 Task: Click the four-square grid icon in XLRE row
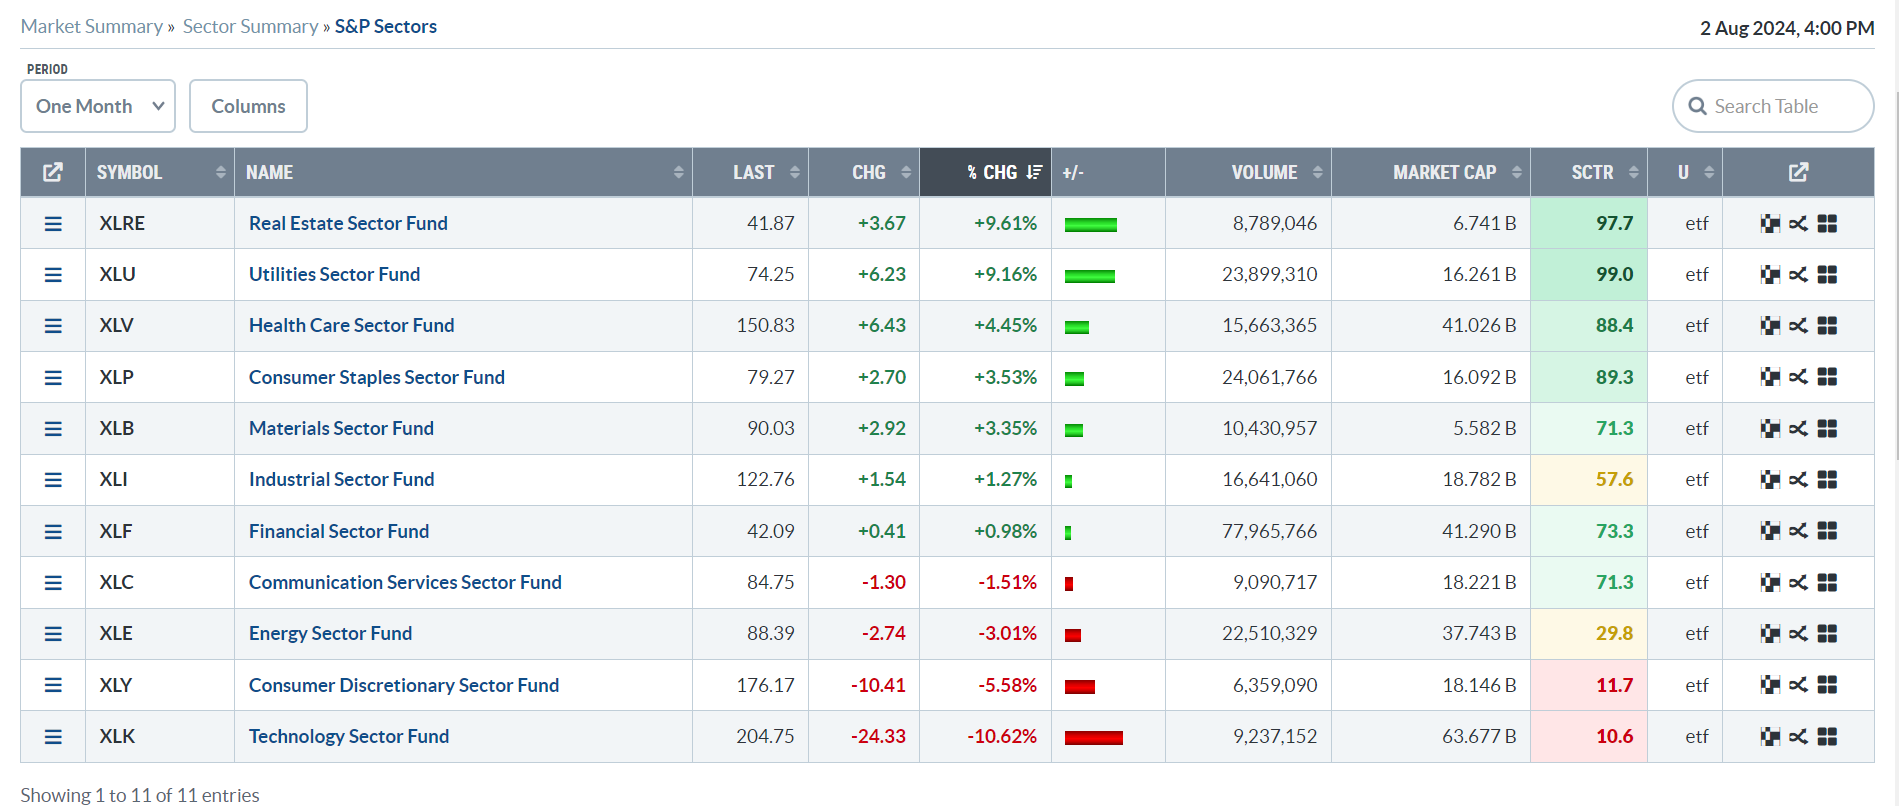tap(1827, 224)
